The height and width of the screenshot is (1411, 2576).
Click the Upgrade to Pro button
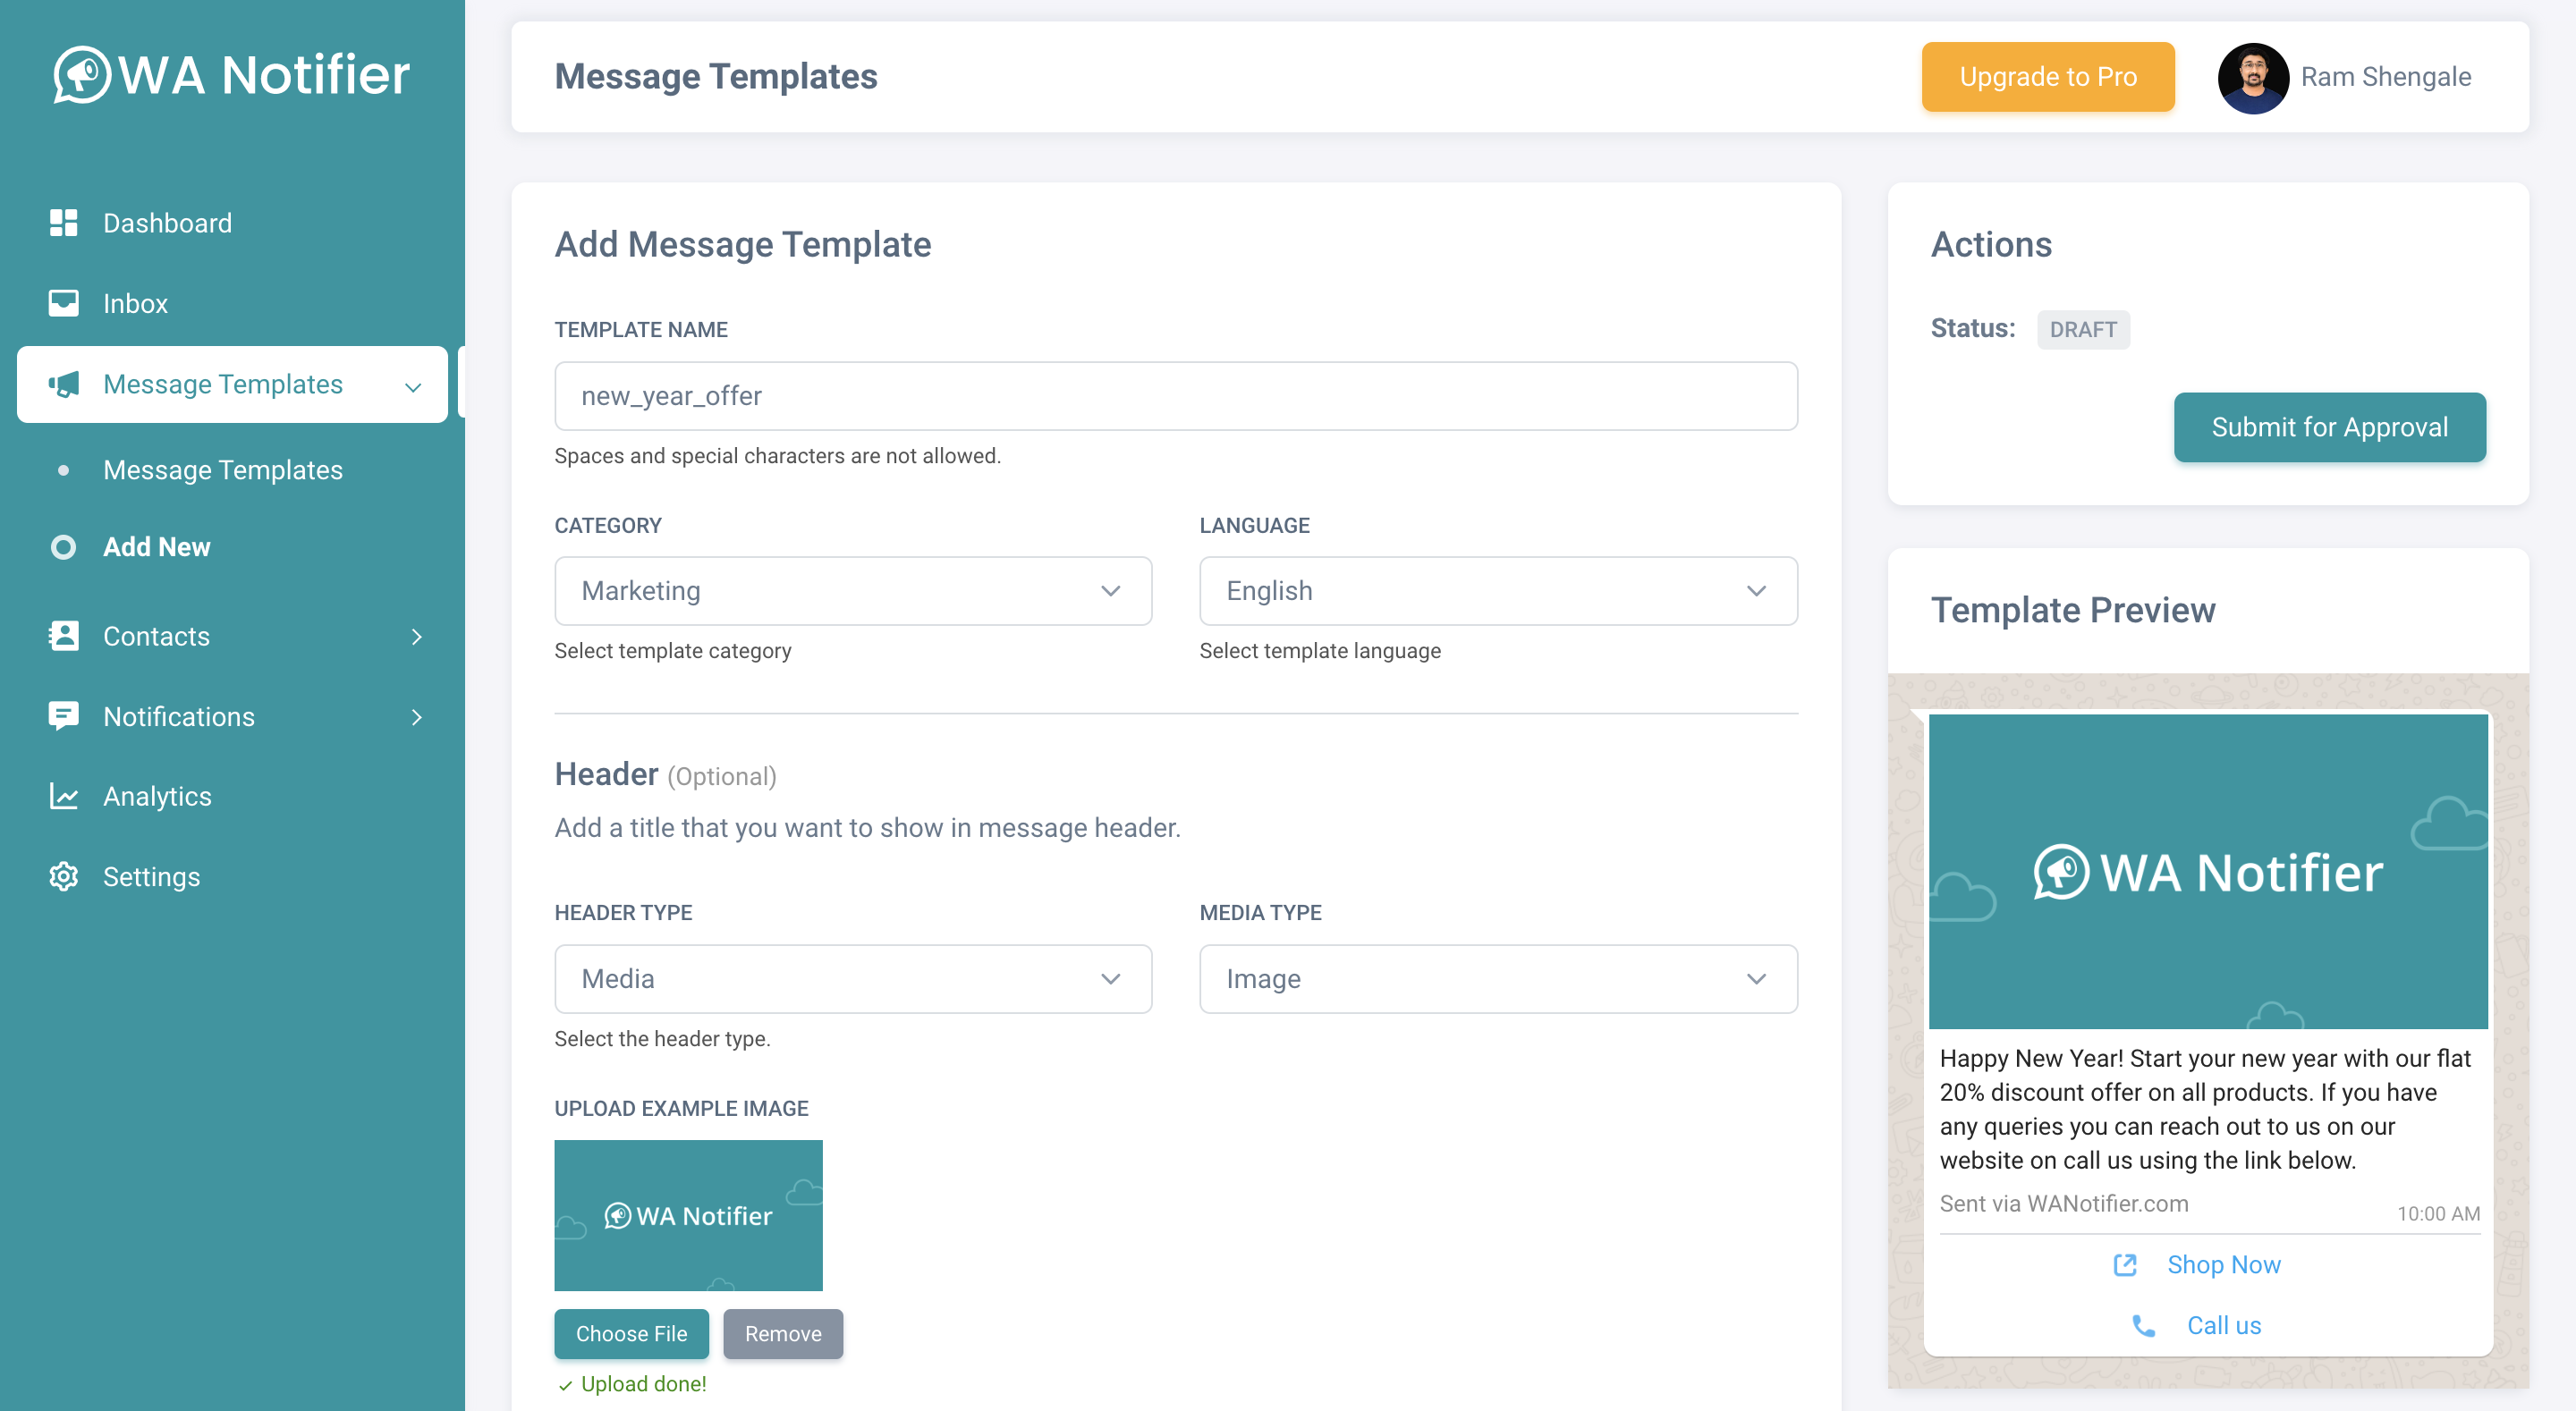[x=2047, y=77]
